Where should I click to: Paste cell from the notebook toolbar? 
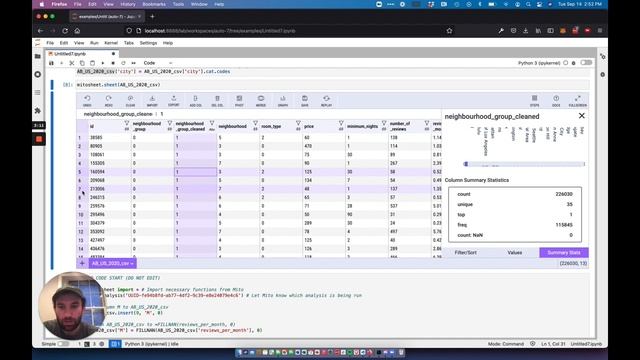(92, 63)
